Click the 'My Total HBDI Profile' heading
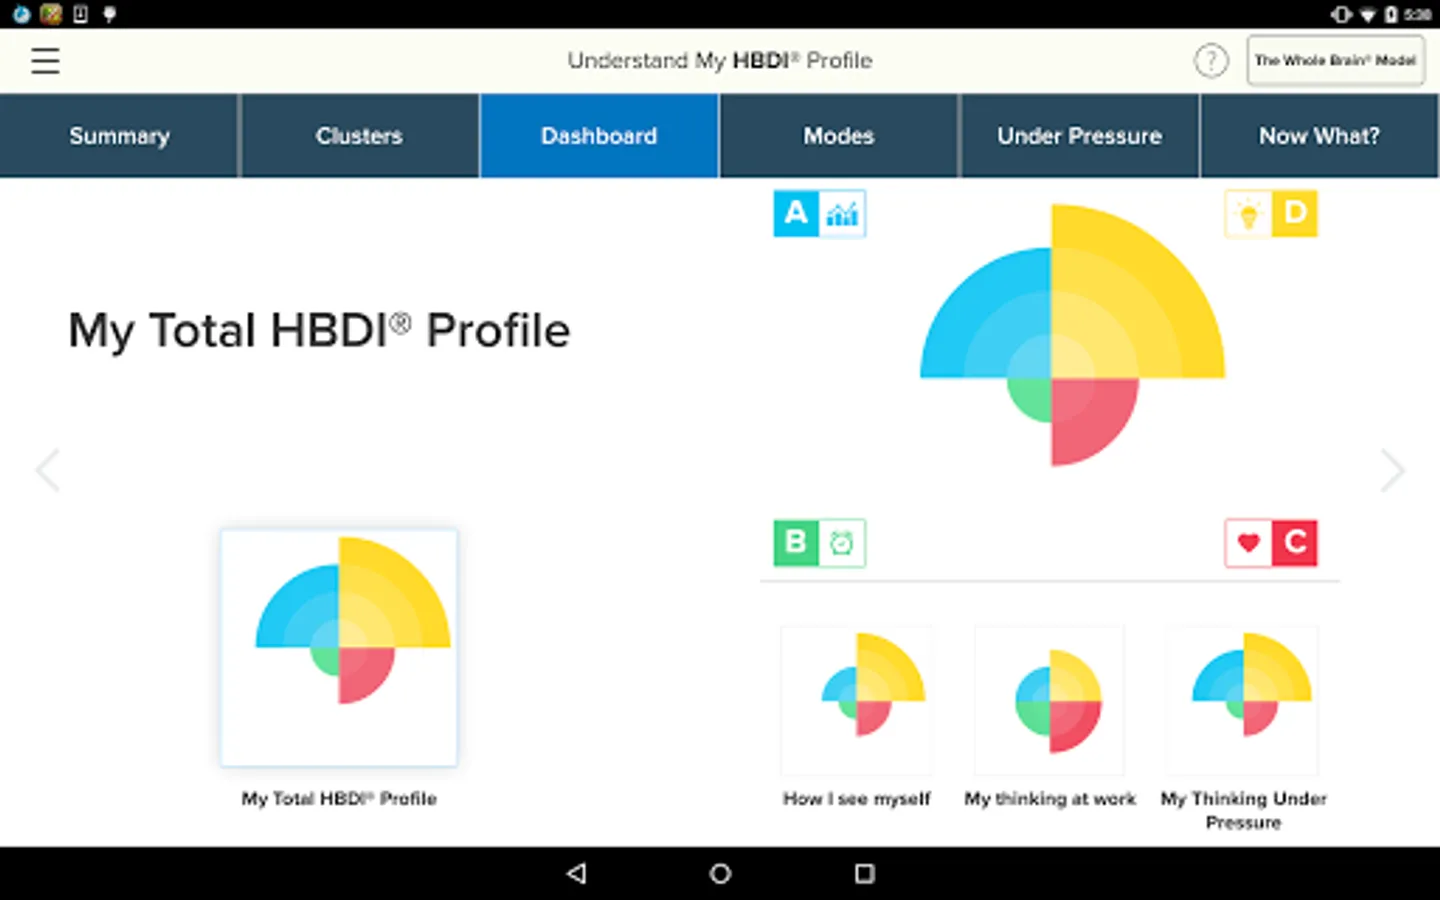The image size is (1440, 900). (319, 331)
